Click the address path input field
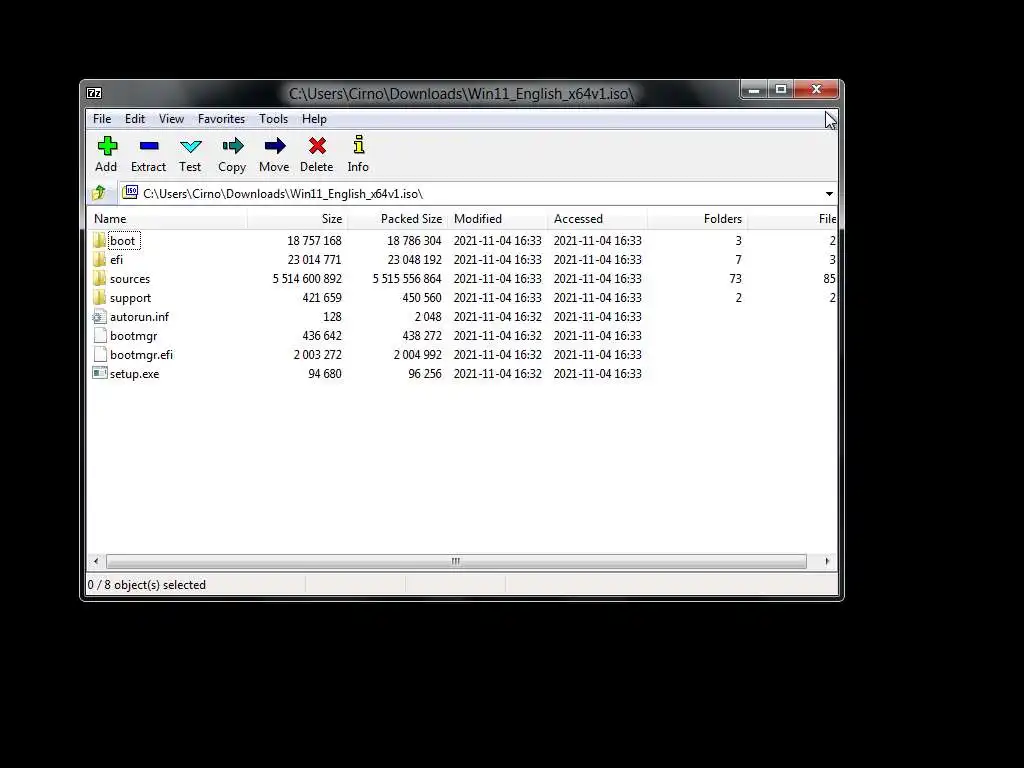The image size is (1024, 768). click(x=480, y=194)
